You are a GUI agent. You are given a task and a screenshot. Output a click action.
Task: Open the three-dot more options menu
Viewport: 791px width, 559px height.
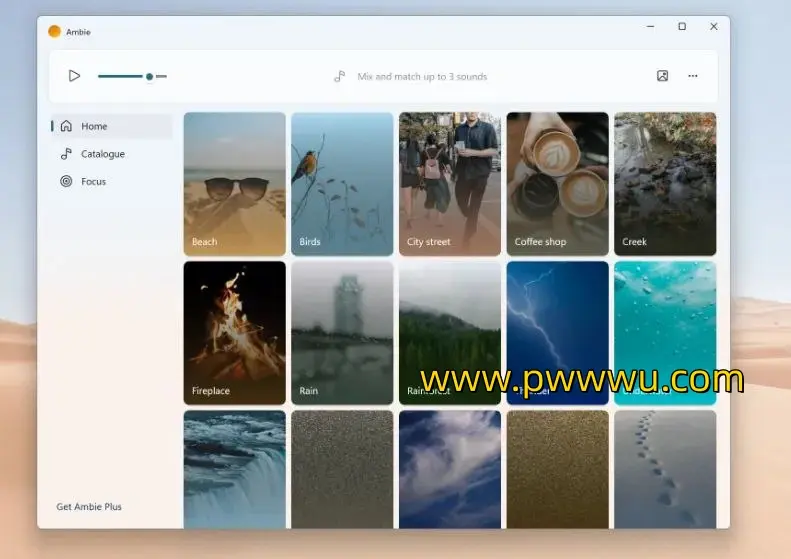[693, 76]
